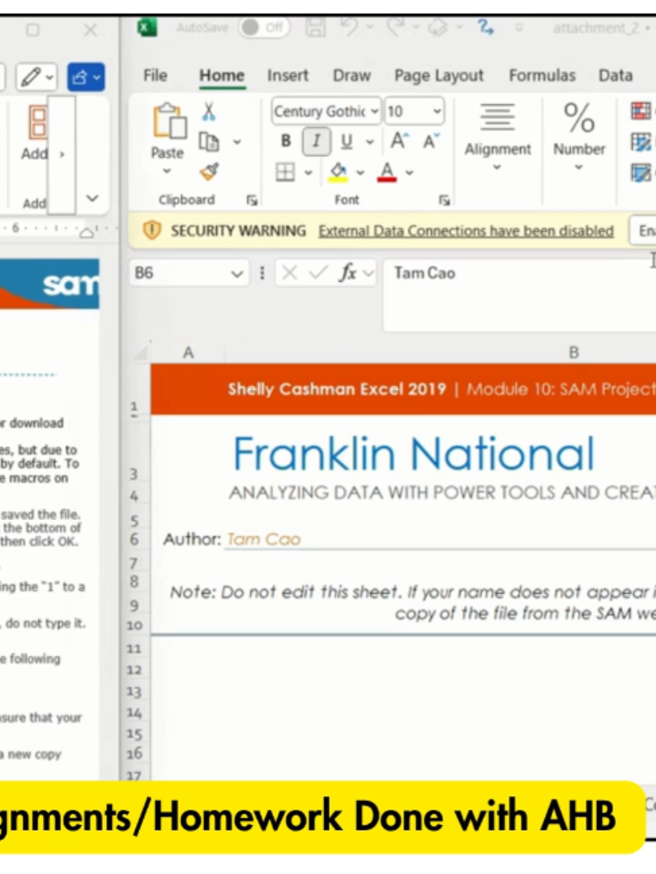656x874 pixels.
Task: Click External Data Connections disabled link
Action: pos(466,231)
